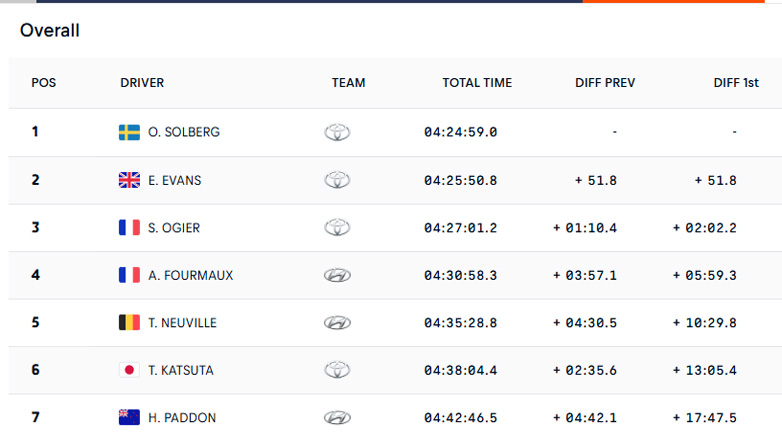Select the H. PADDON driver name

(x=182, y=418)
